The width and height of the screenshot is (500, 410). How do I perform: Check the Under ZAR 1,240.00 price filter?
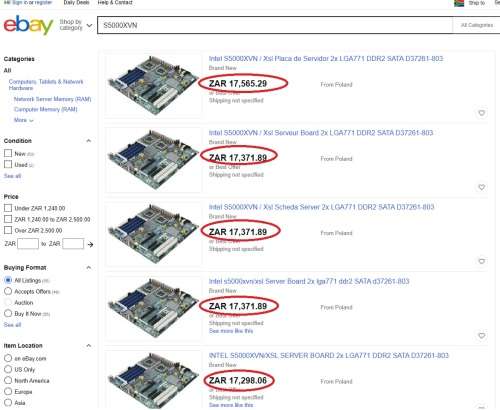8,208
